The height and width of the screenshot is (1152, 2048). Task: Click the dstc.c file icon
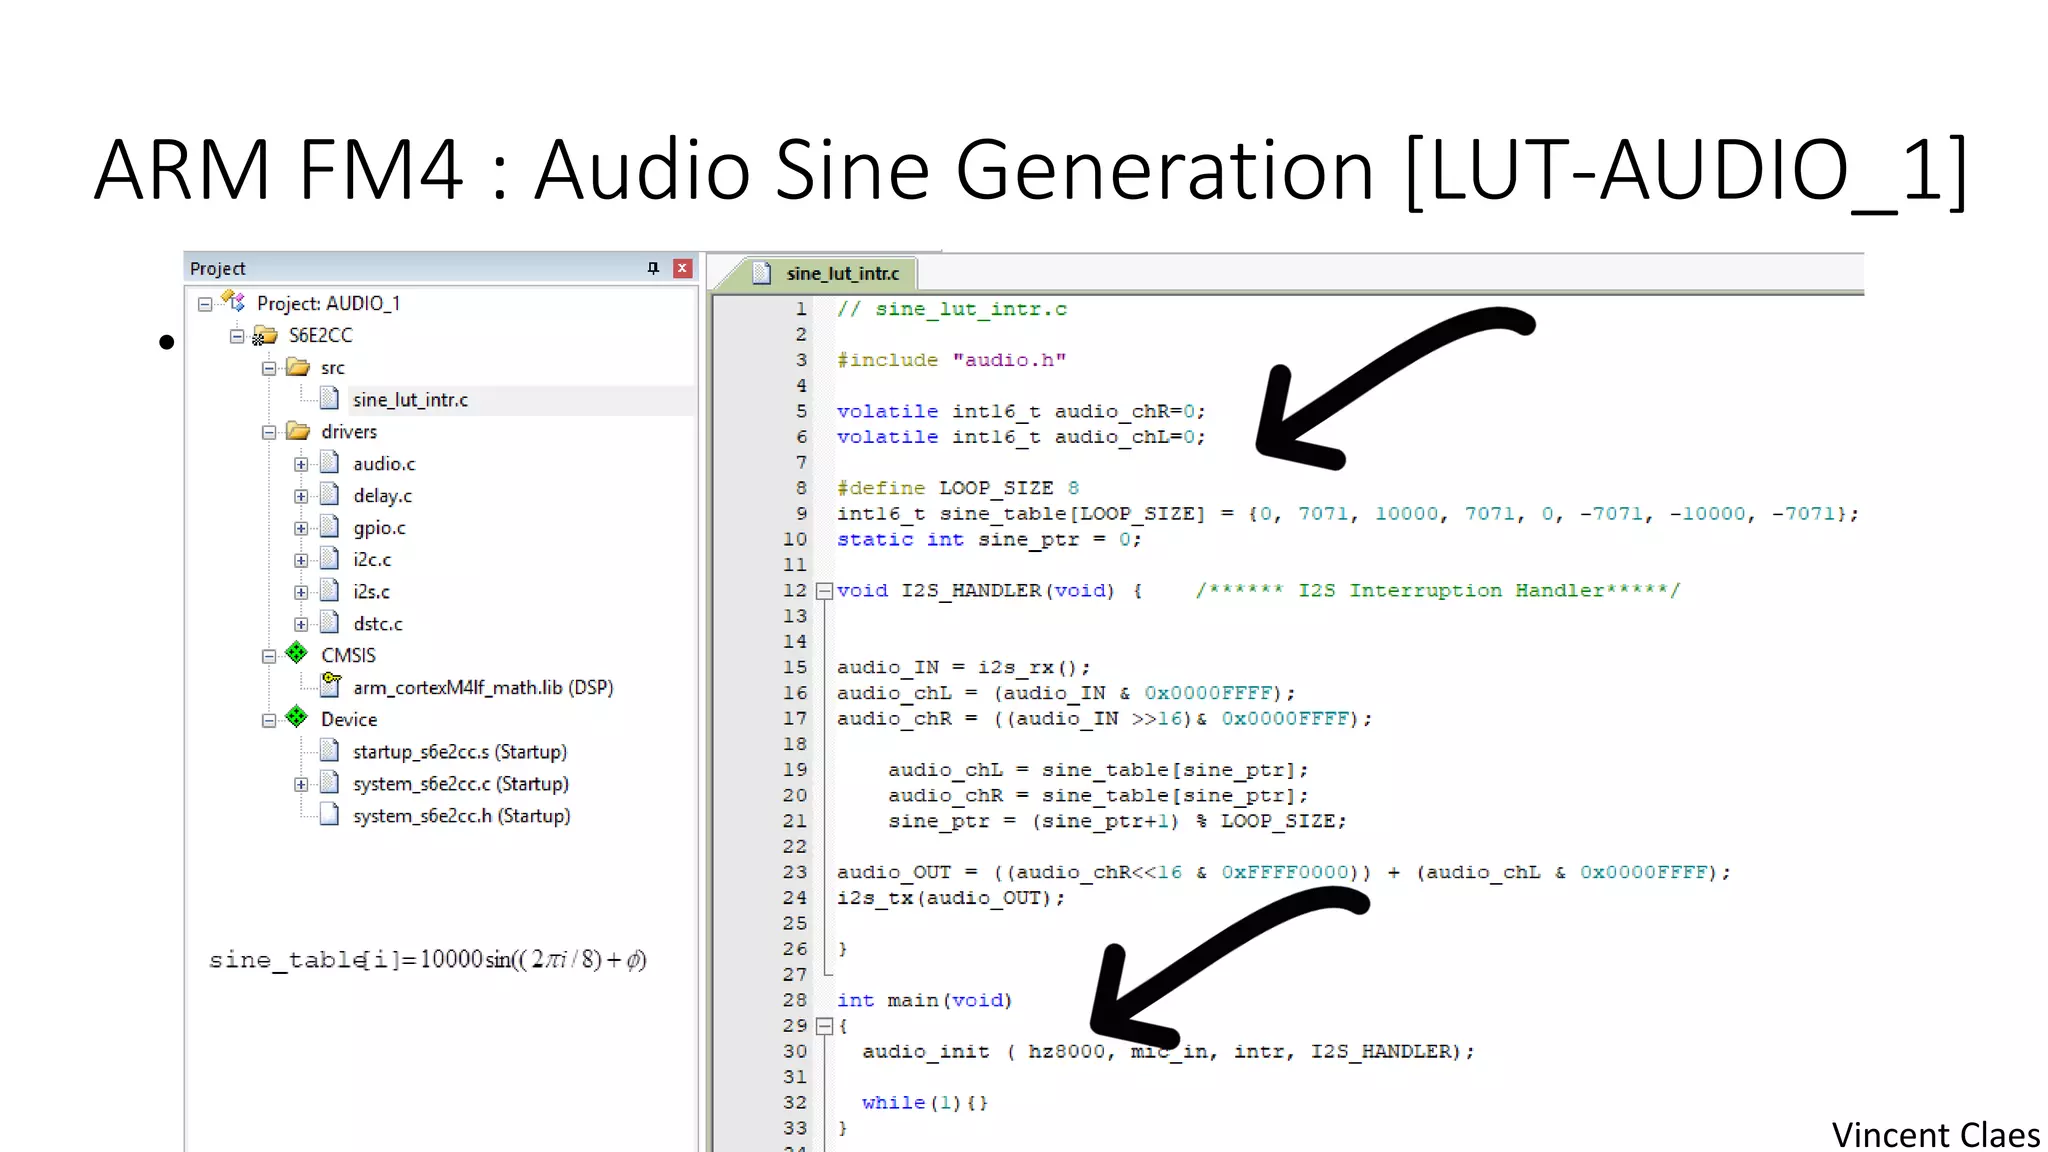tap(329, 622)
